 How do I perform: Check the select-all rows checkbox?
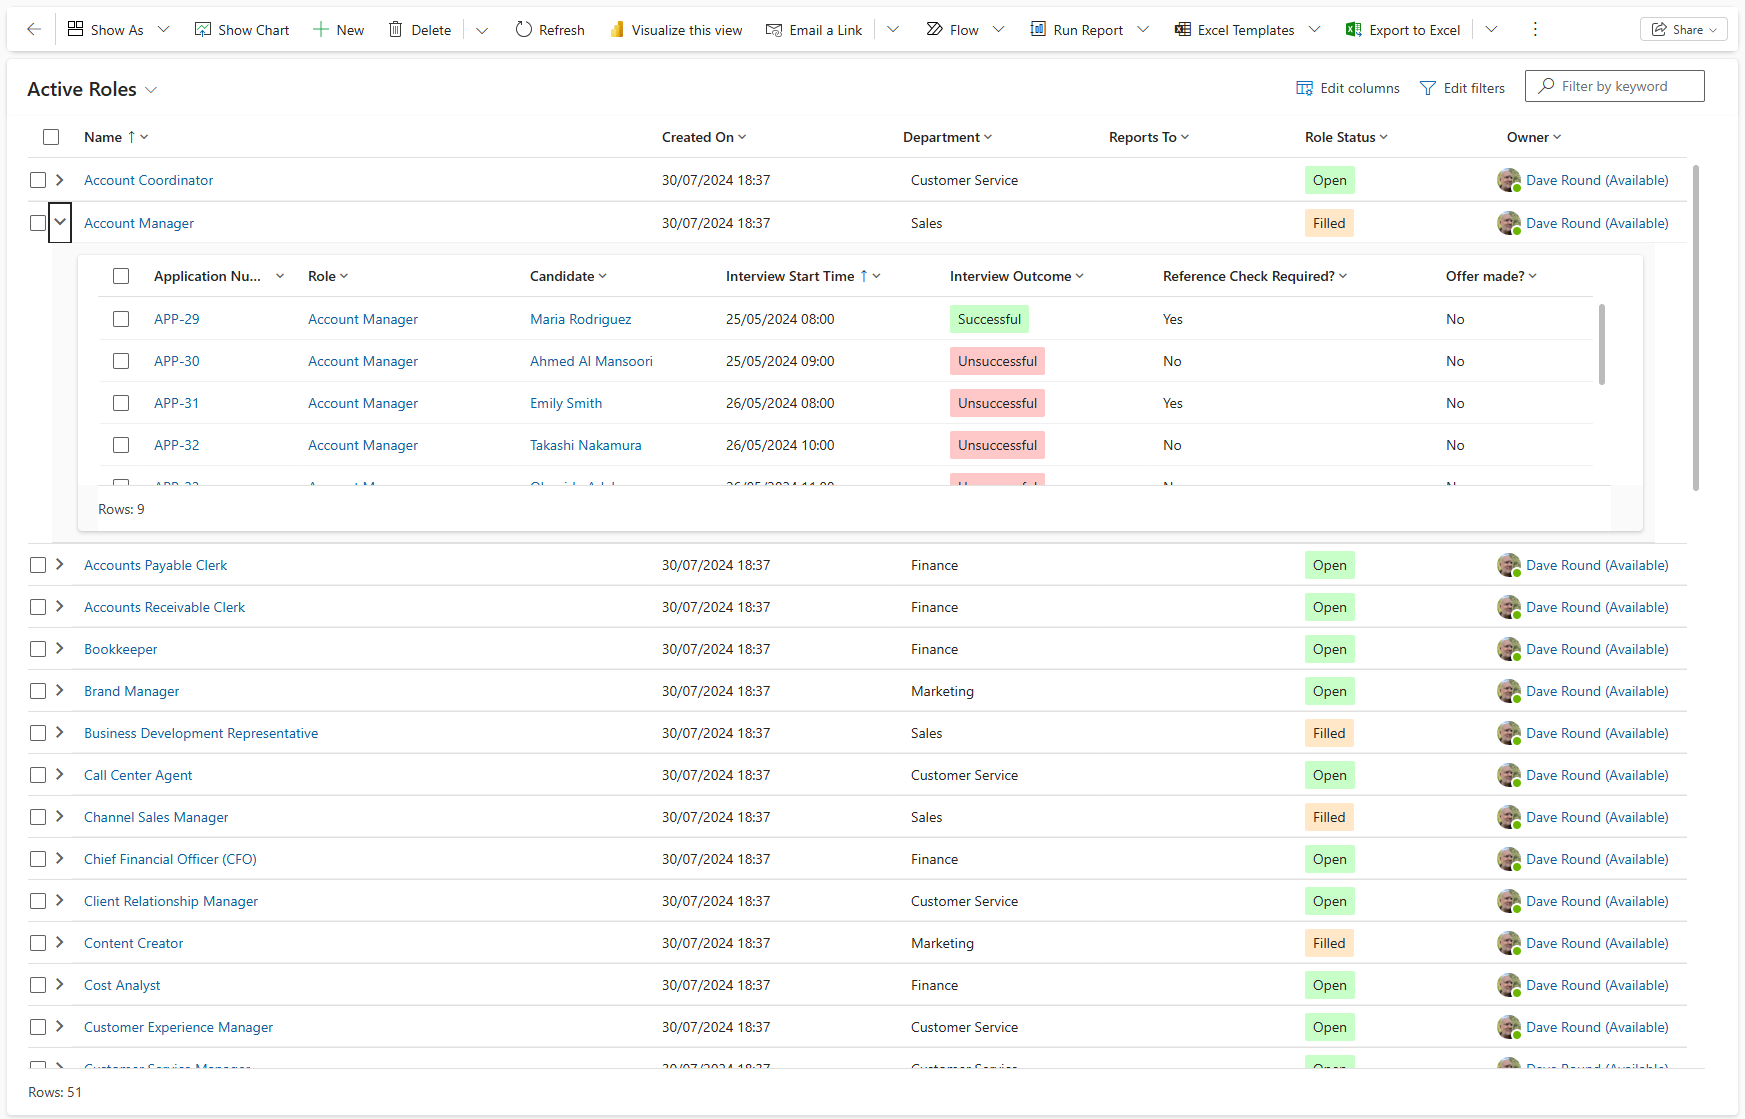[x=51, y=137]
